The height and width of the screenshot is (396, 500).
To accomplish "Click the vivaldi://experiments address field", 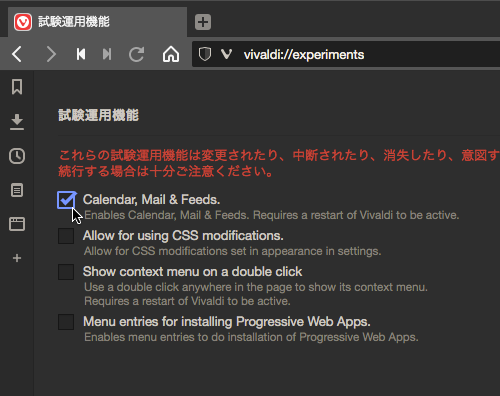I will [346, 54].
